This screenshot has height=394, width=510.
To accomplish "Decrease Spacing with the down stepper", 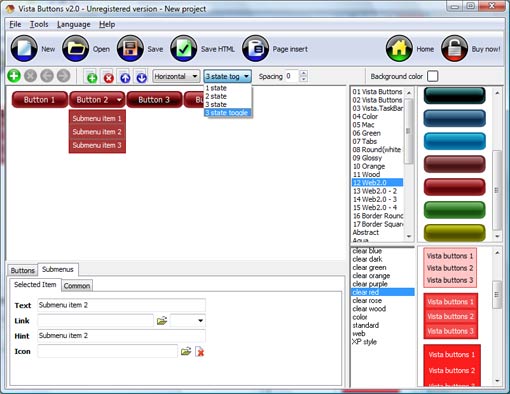I will point(303,79).
